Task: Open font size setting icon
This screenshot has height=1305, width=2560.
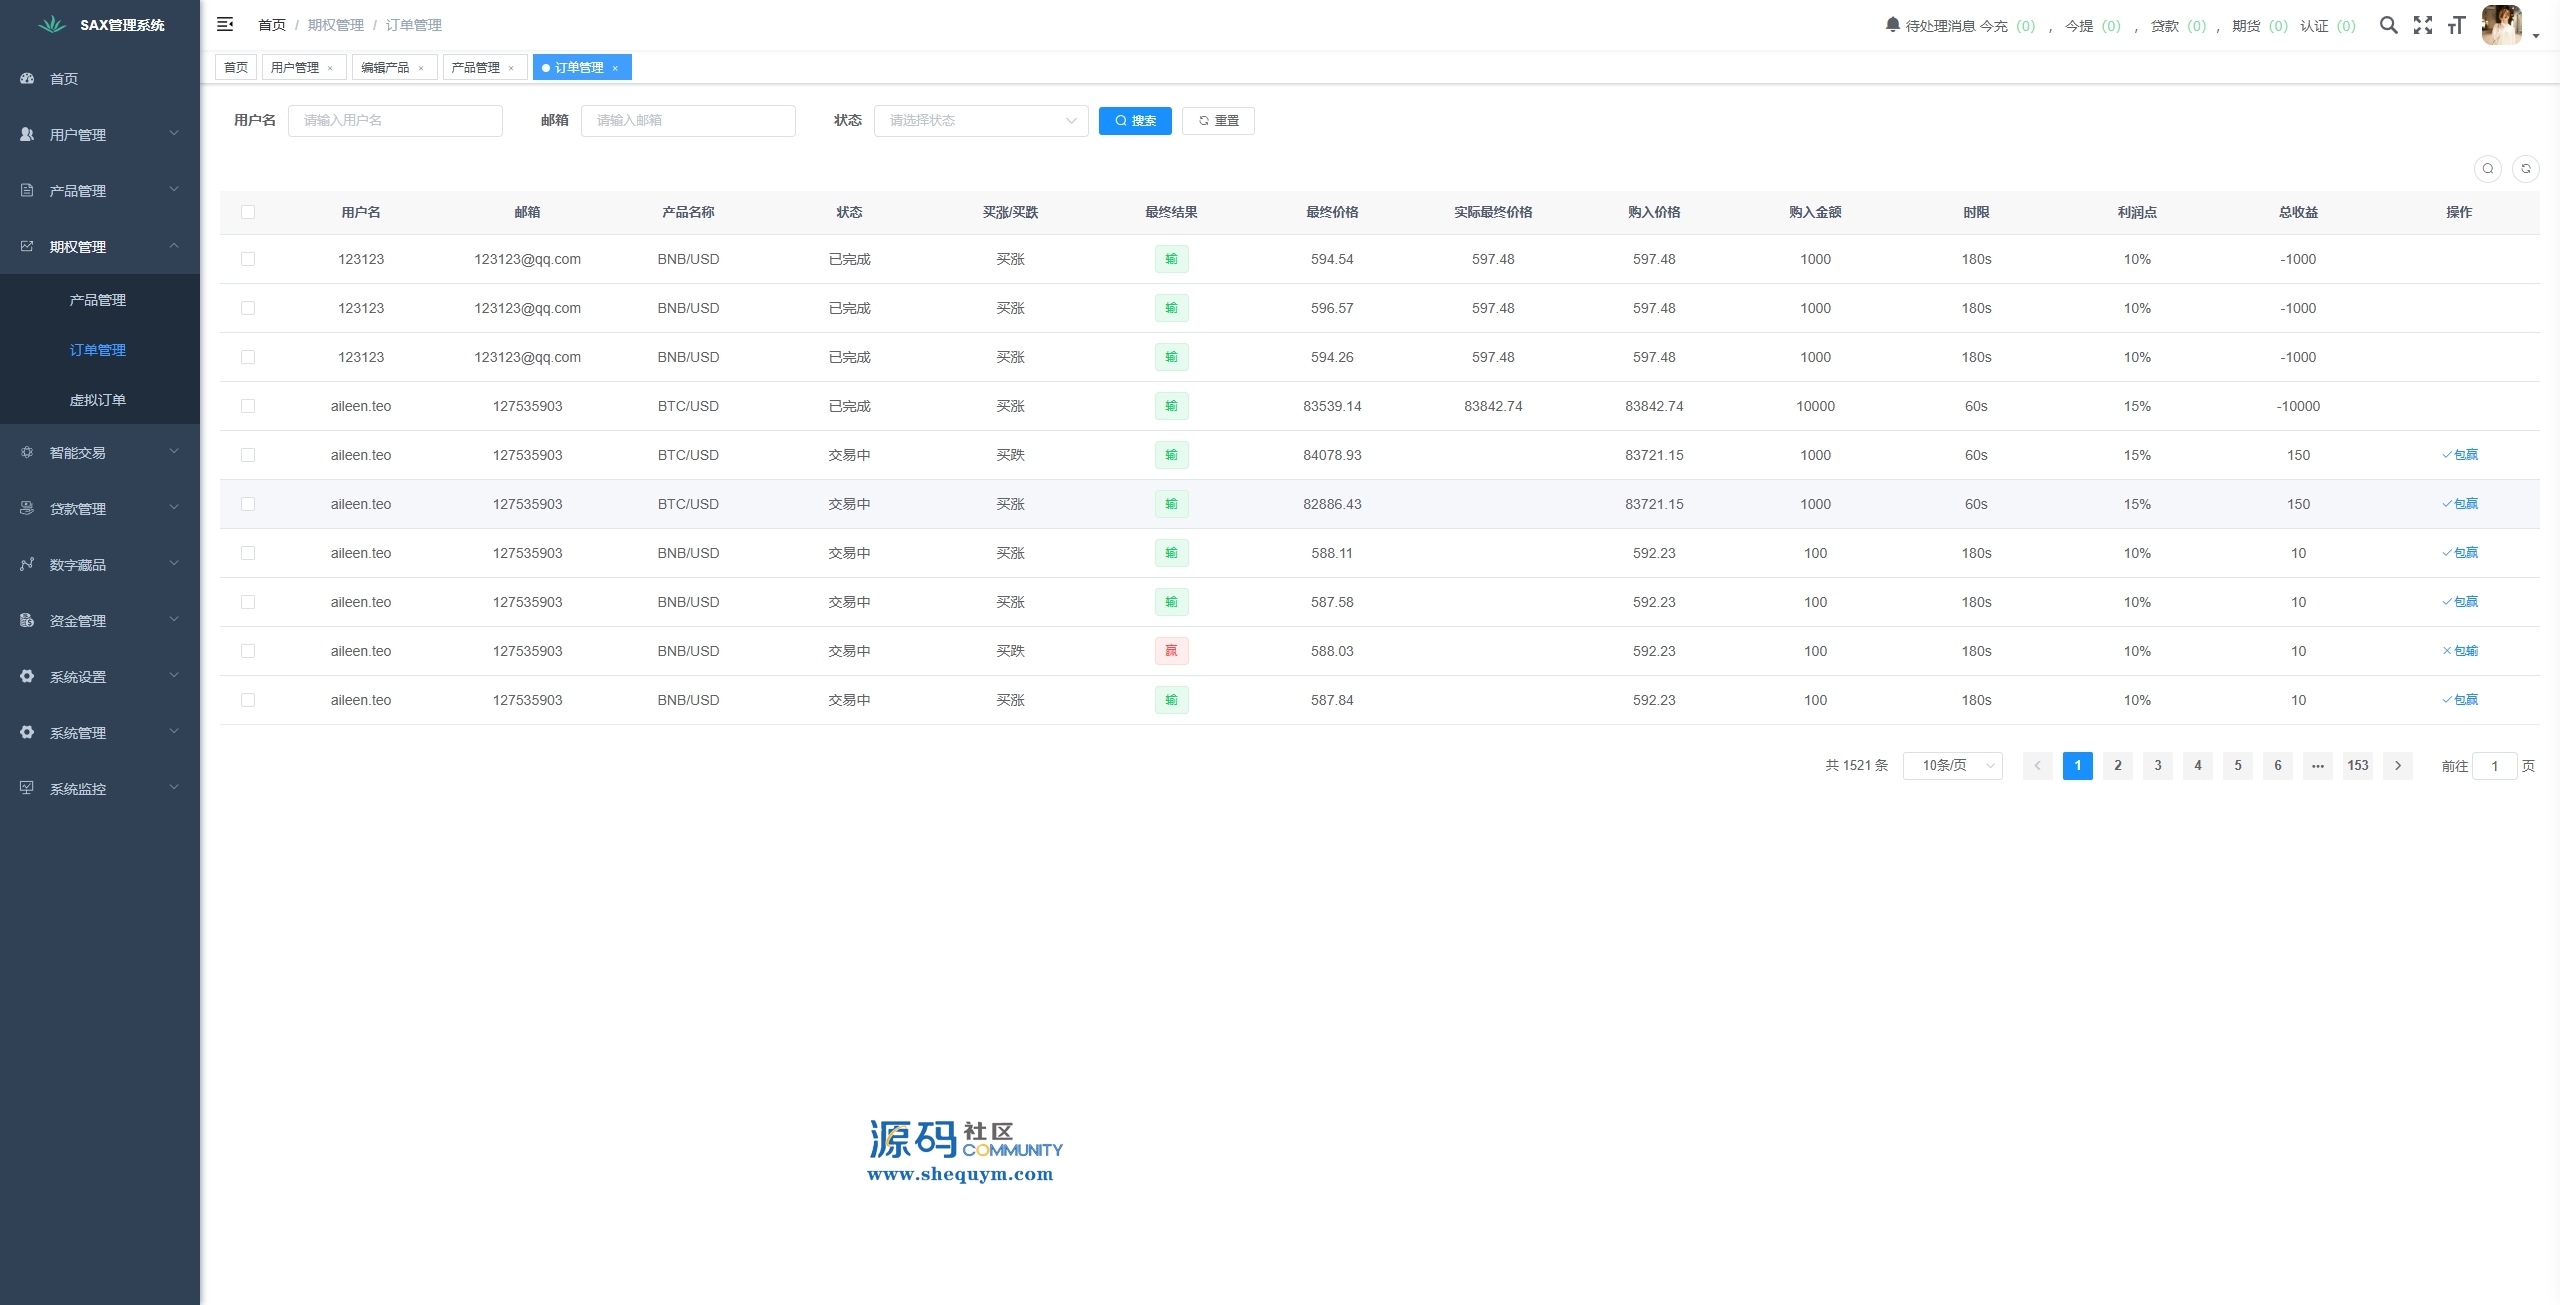Action: click(x=2456, y=25)
